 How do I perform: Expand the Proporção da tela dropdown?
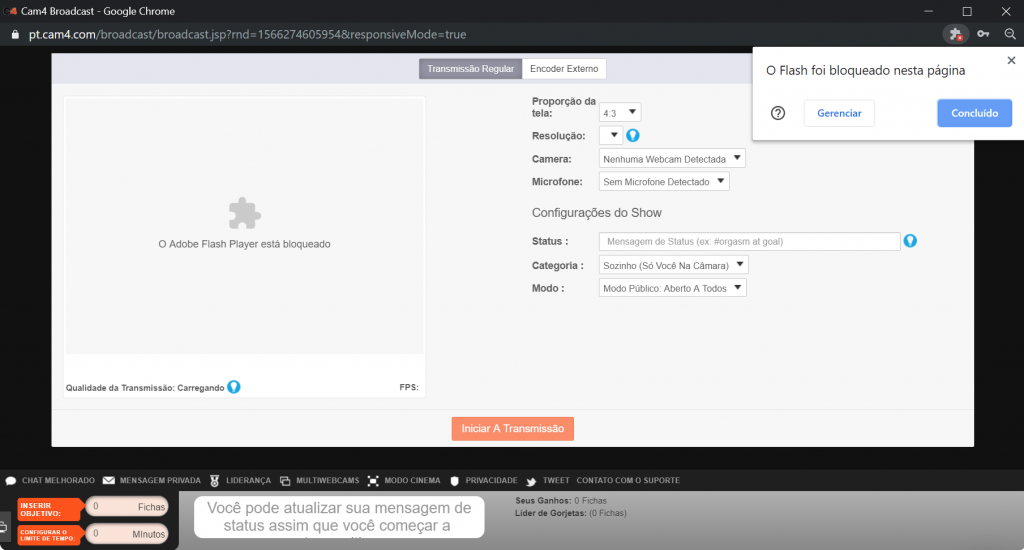coord(620,112)
